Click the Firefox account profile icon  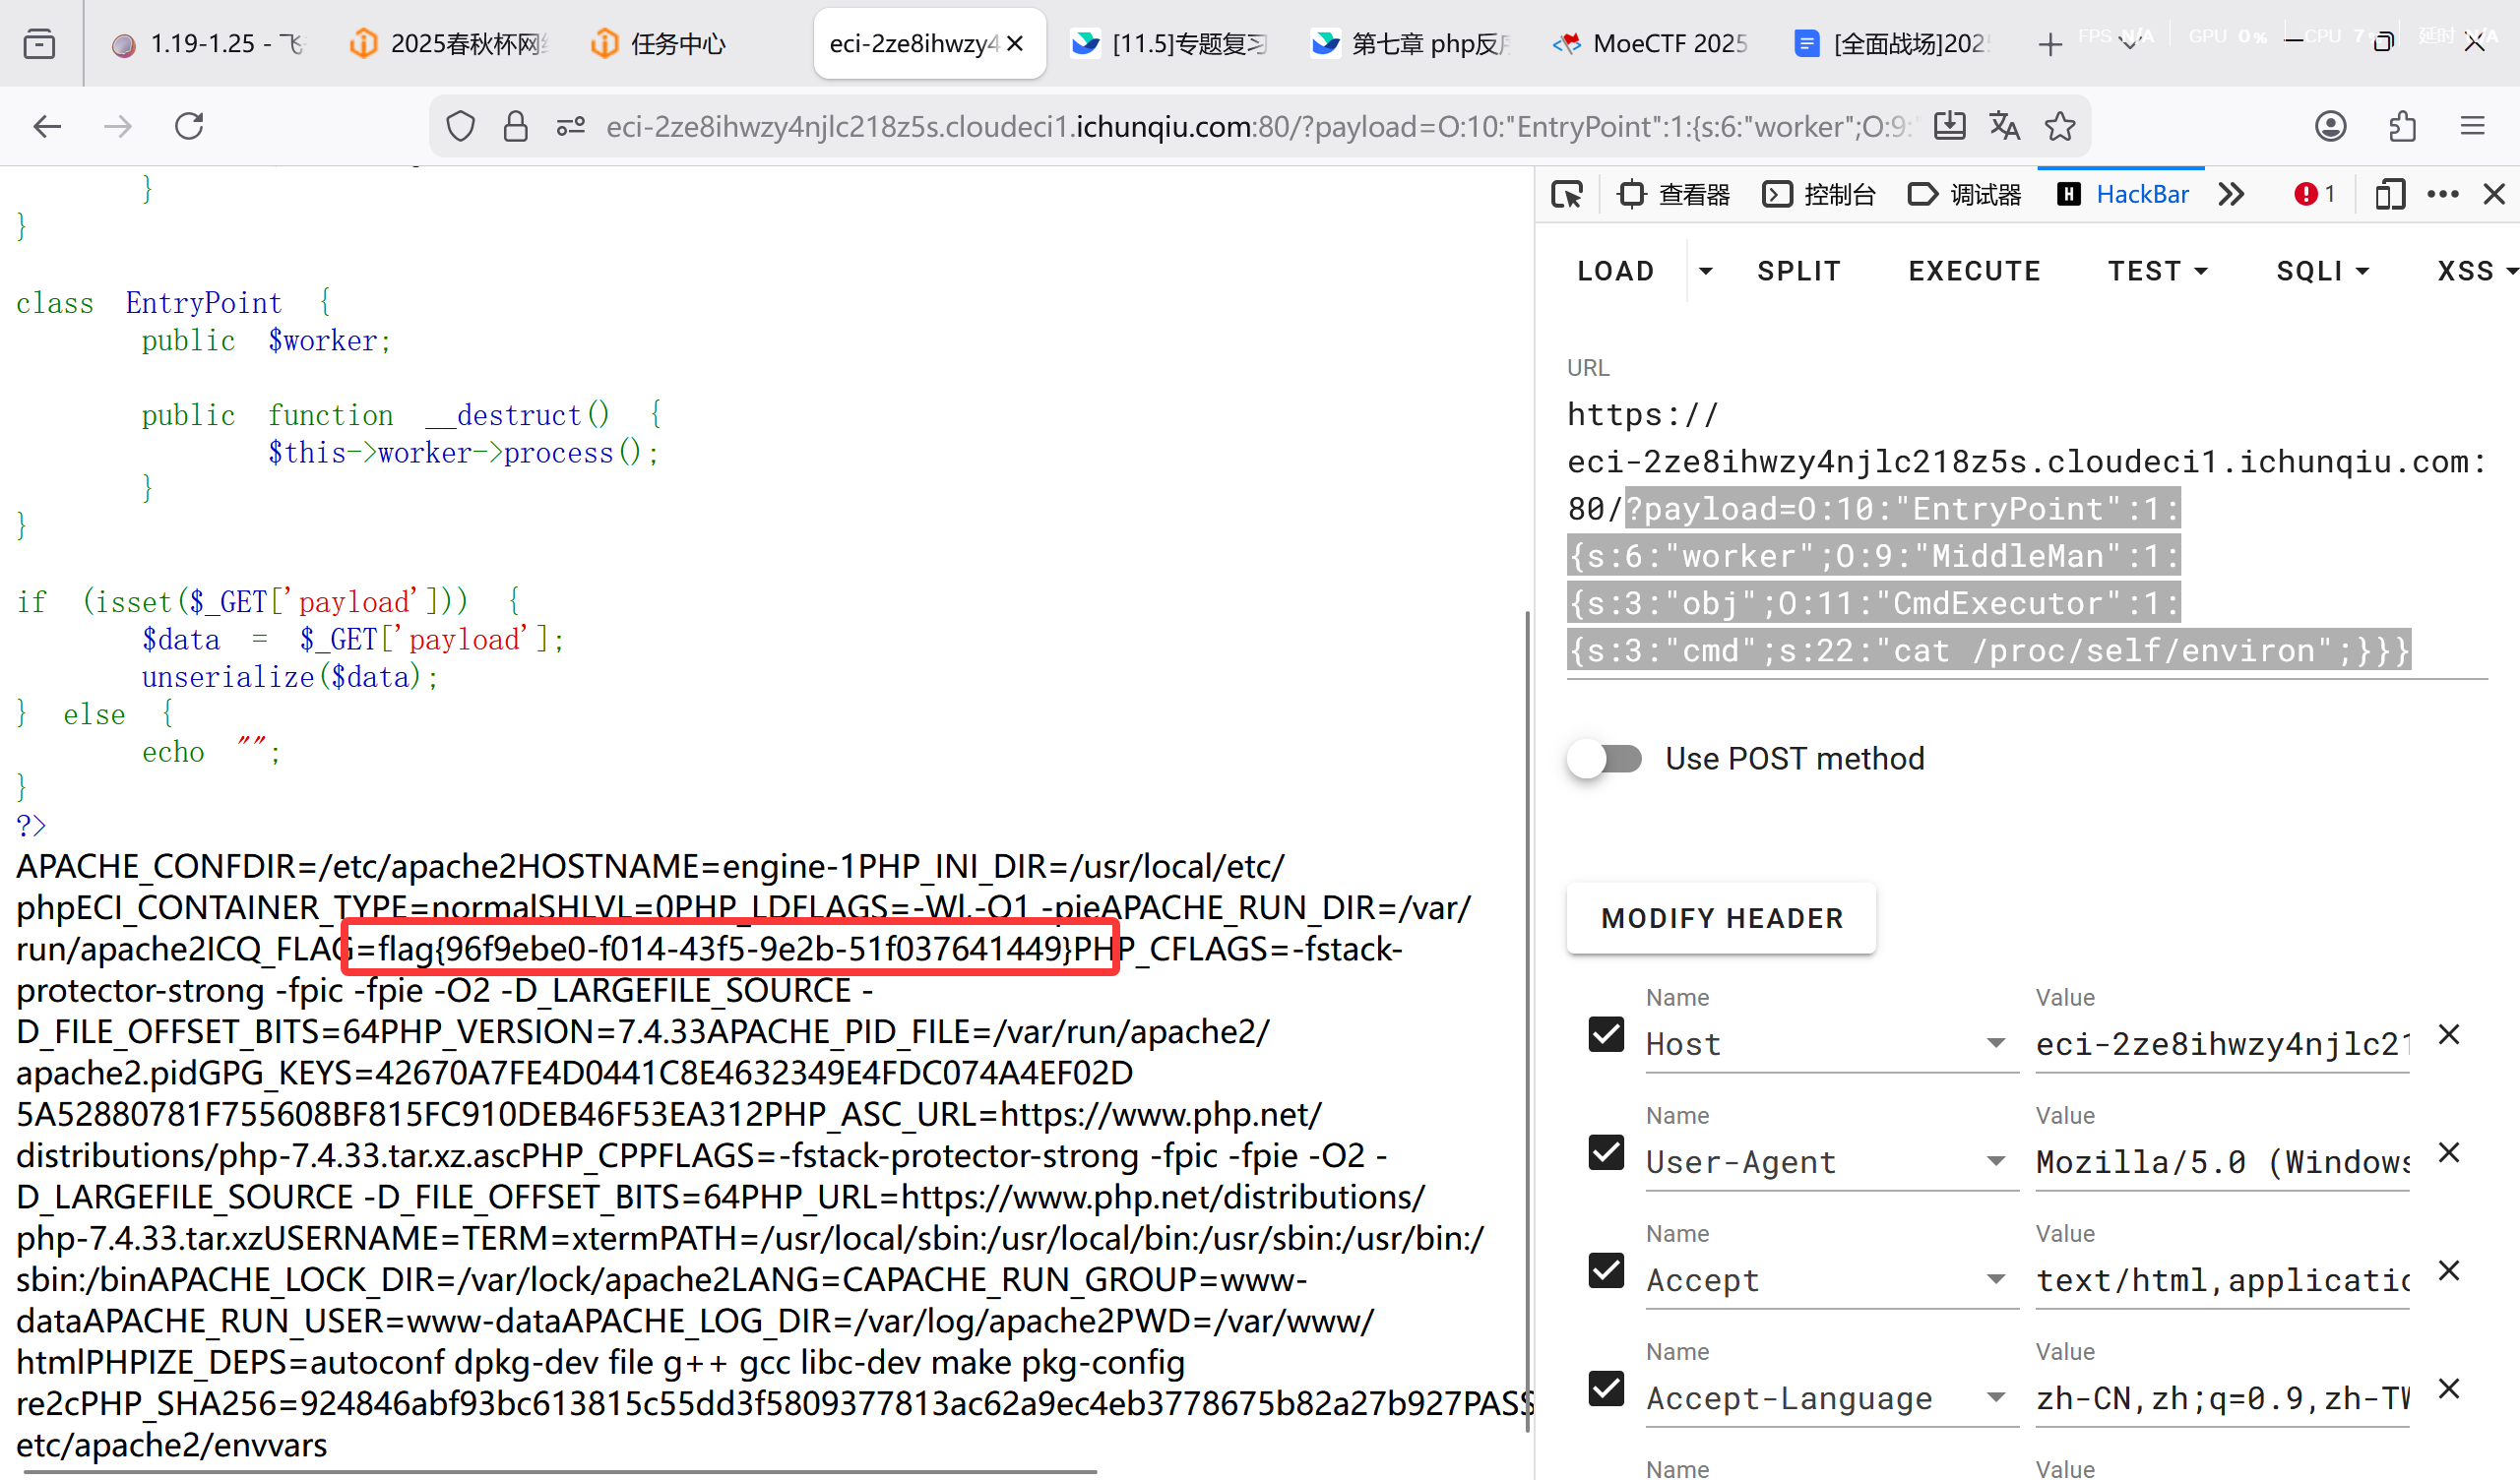pyautogui.click(x=2330, y=127)
